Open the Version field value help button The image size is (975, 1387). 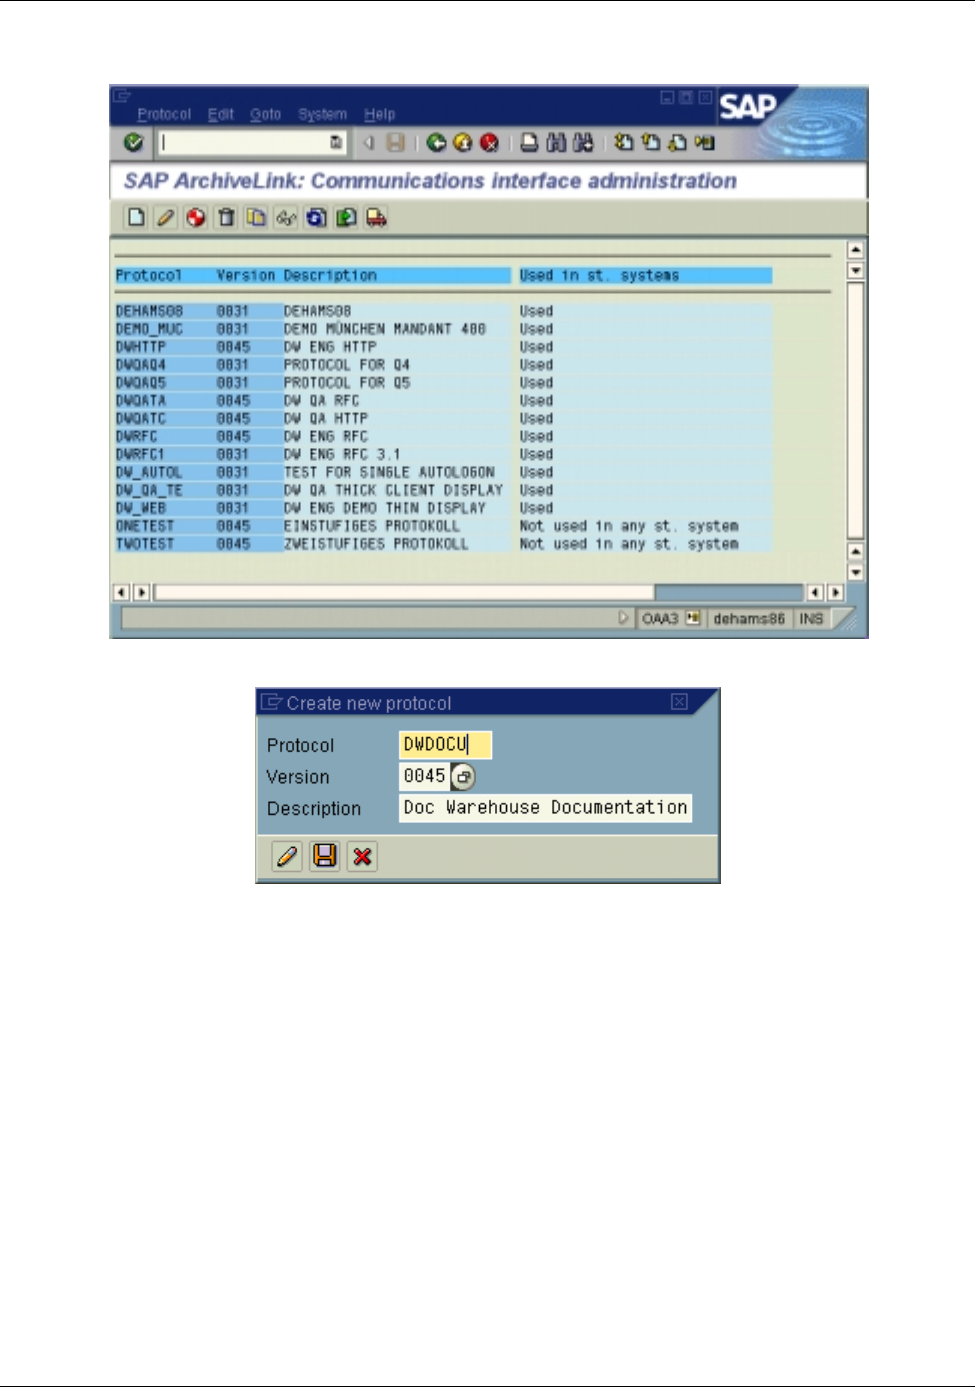click(463, 776)
